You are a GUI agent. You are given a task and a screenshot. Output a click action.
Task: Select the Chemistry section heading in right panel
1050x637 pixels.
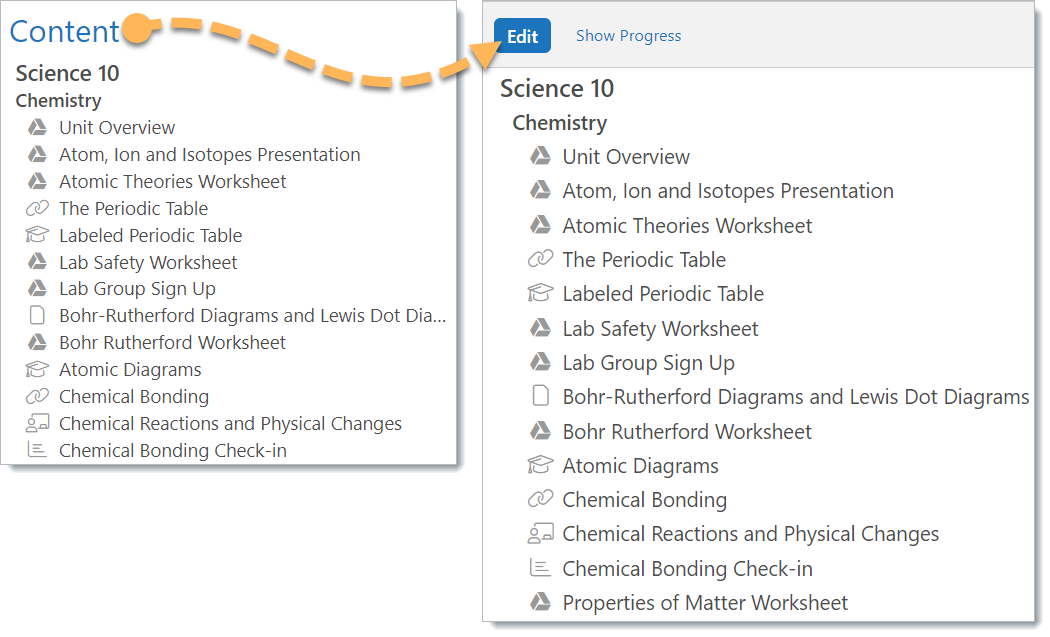560,123
